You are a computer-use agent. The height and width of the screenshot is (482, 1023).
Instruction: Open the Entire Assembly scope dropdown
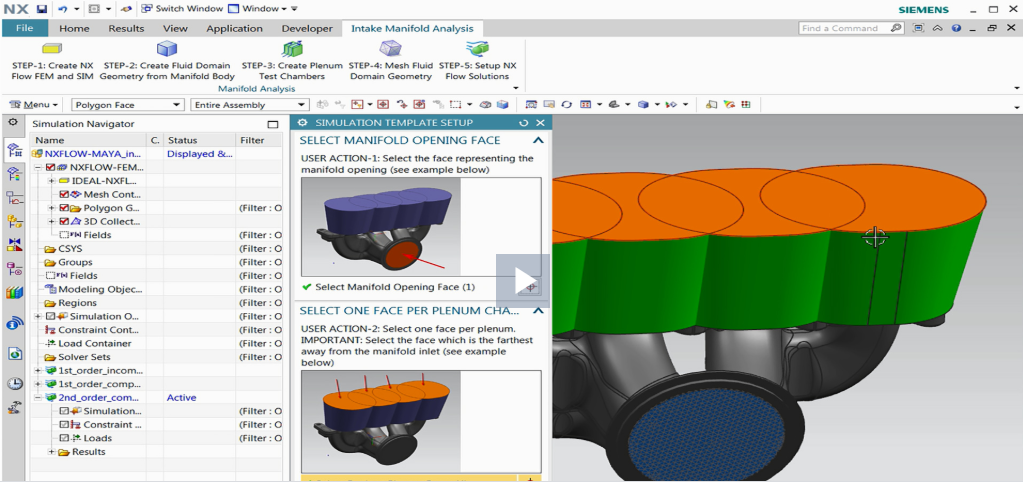point(249,104)
